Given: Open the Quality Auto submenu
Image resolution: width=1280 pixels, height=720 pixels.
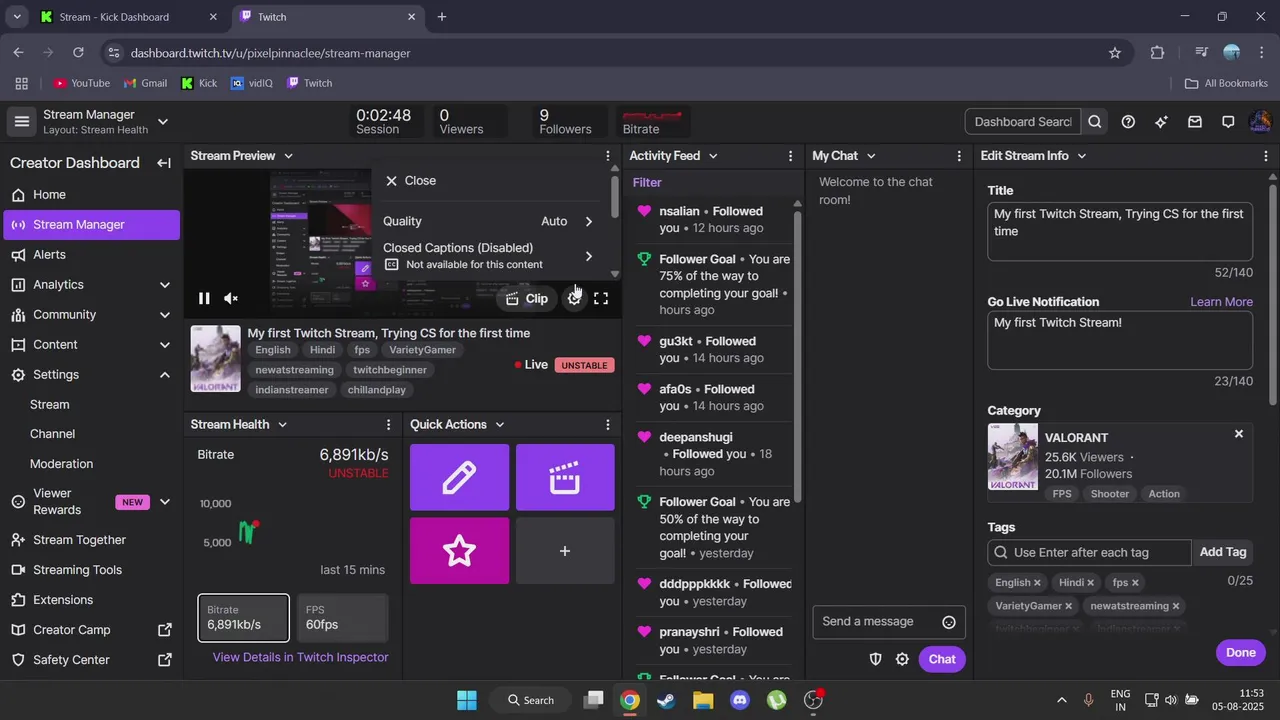Looking at the screenshot, I should pos(490,221).
